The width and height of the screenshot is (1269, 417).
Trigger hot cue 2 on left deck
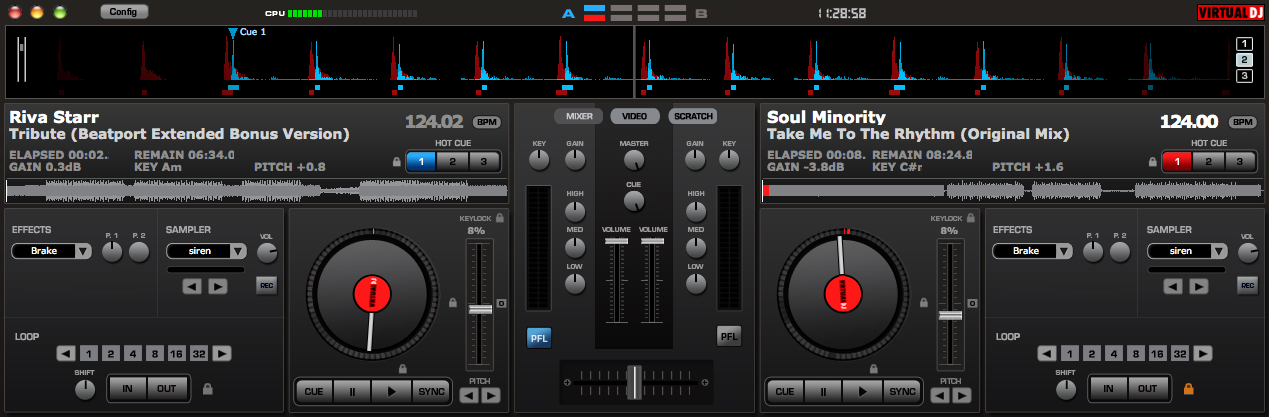[x=452, y=161]
